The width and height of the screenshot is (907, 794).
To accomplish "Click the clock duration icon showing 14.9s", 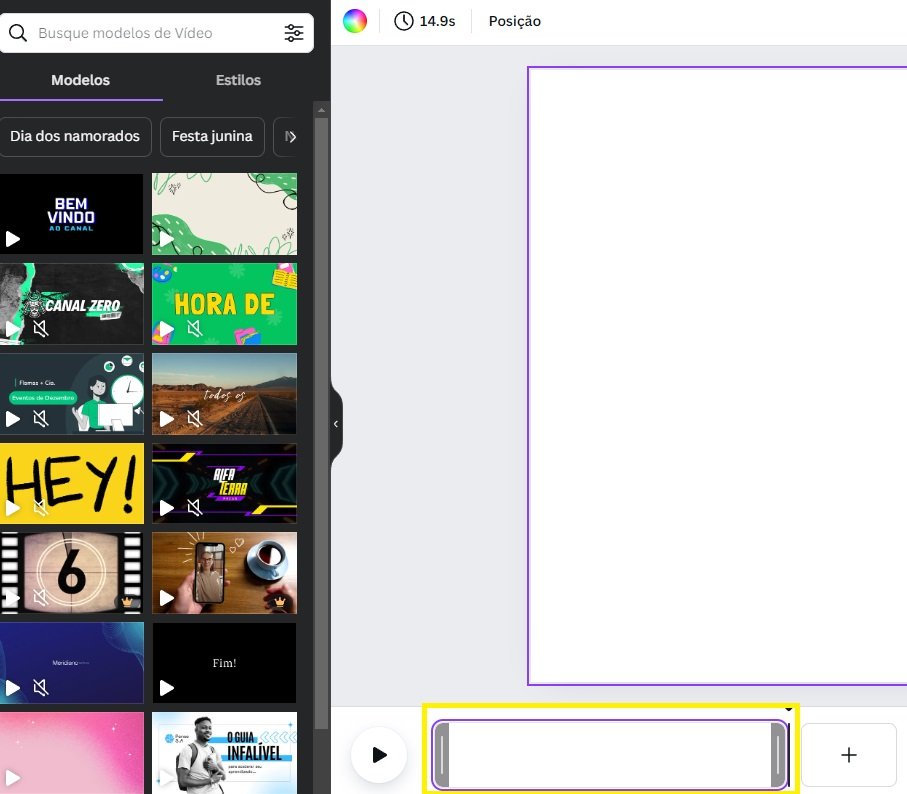I will tap(403, 20).
